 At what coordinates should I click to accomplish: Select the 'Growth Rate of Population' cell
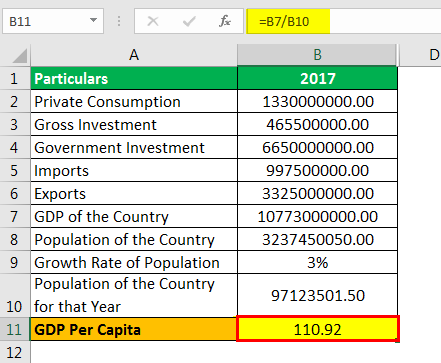coord(134,262)
